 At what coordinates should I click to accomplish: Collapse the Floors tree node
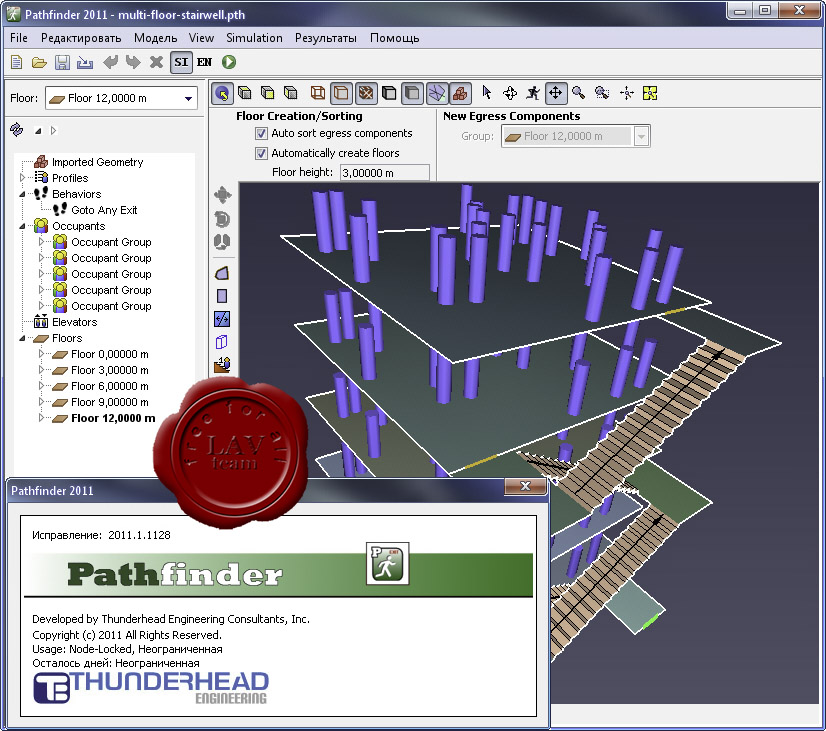coord(23,338)
